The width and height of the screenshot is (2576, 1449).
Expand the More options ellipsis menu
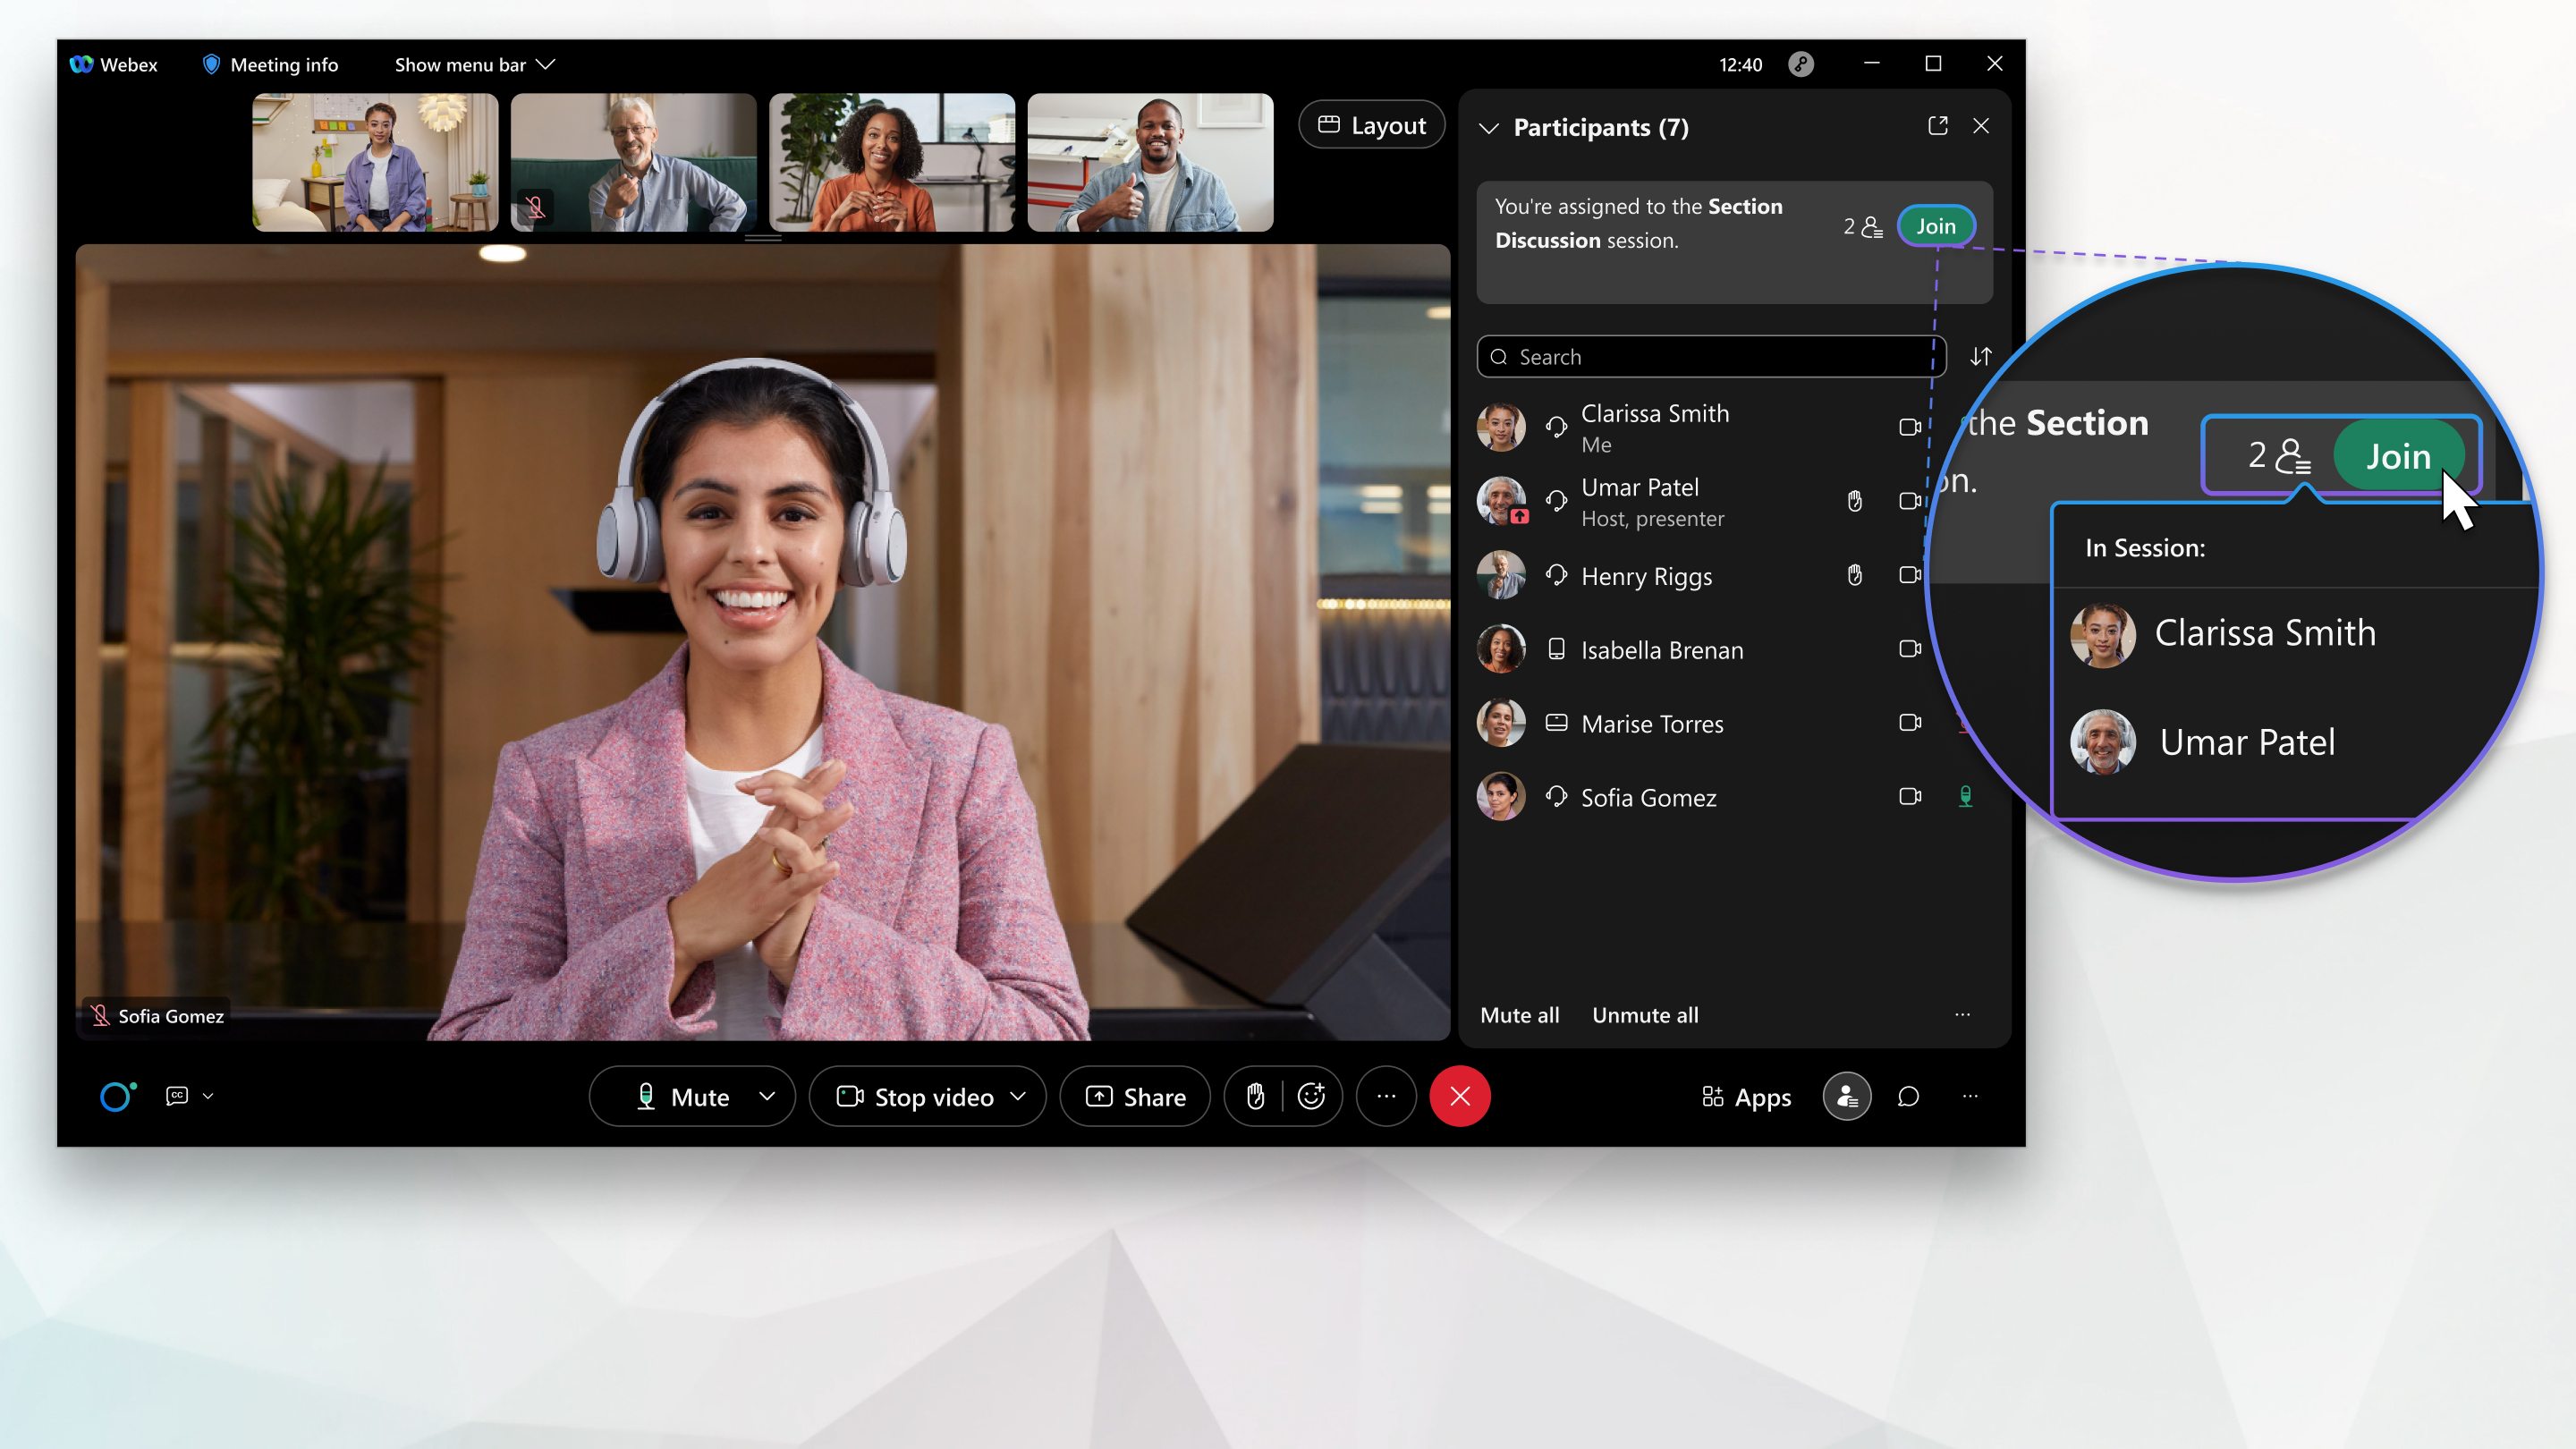[x=1387, y=1097]
